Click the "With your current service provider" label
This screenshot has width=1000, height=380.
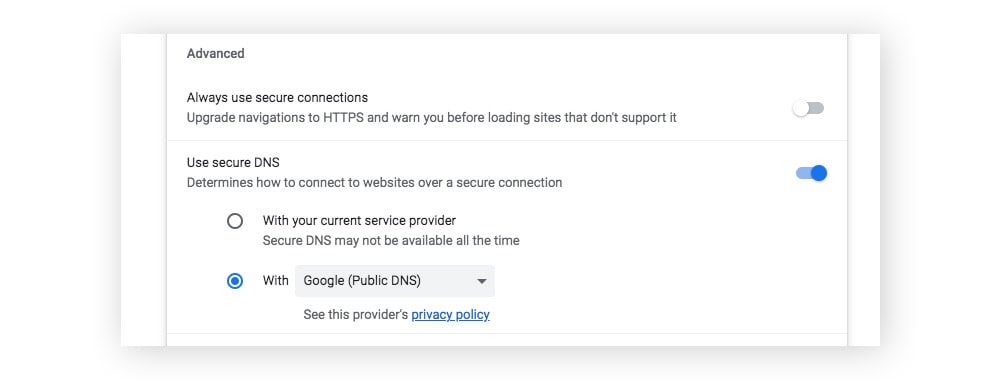coord(359,221)
